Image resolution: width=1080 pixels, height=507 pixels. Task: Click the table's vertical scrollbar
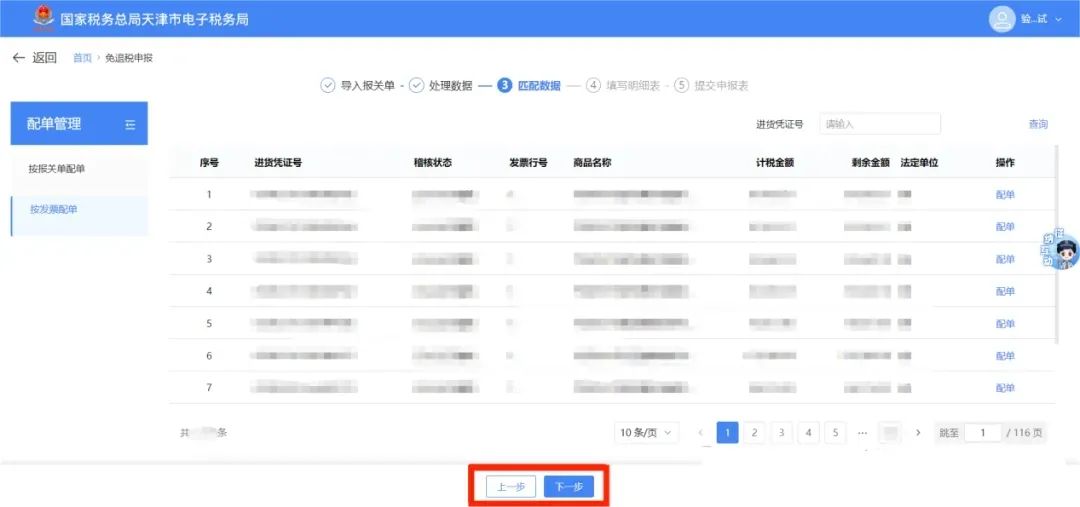[1057, 244]
